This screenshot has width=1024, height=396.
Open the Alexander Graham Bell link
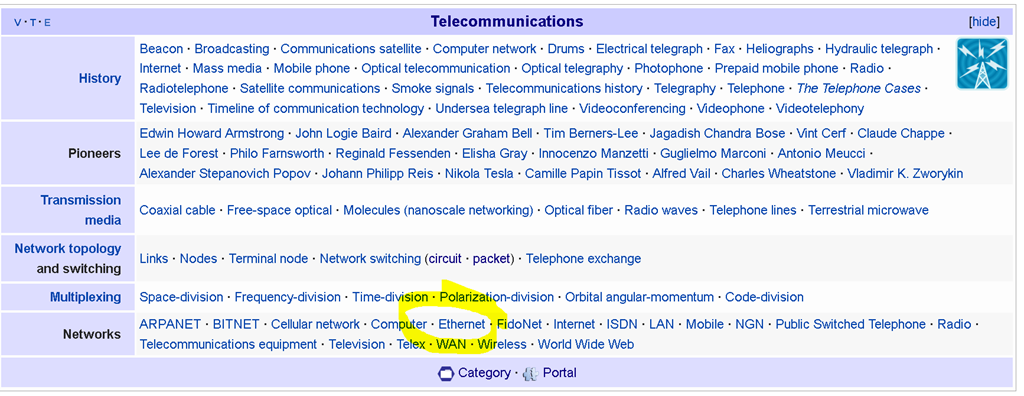(x=468, y=133)
